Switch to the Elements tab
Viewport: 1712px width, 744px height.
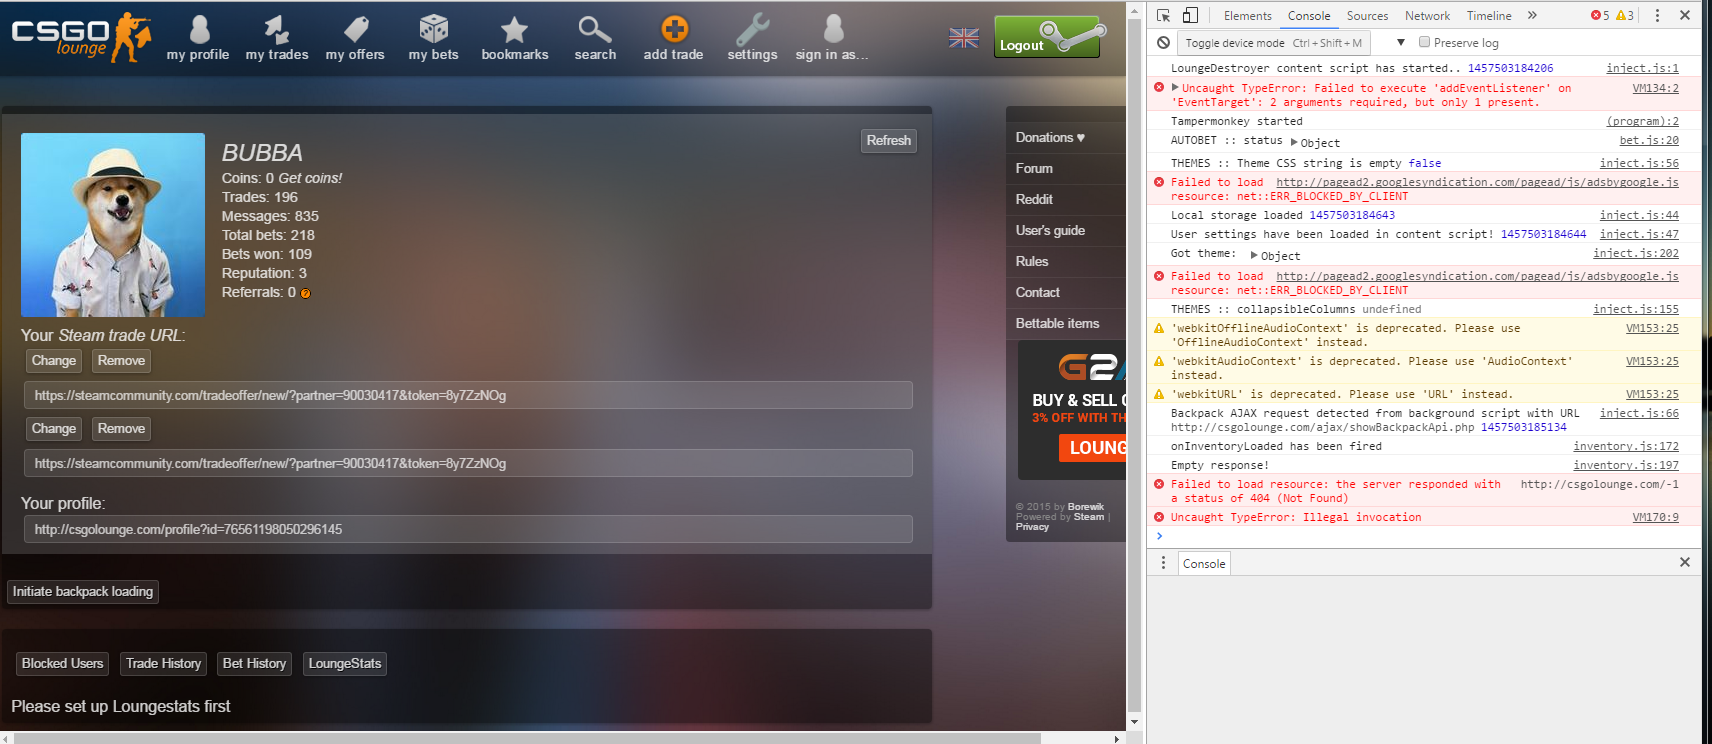(x=1247, y=15)
